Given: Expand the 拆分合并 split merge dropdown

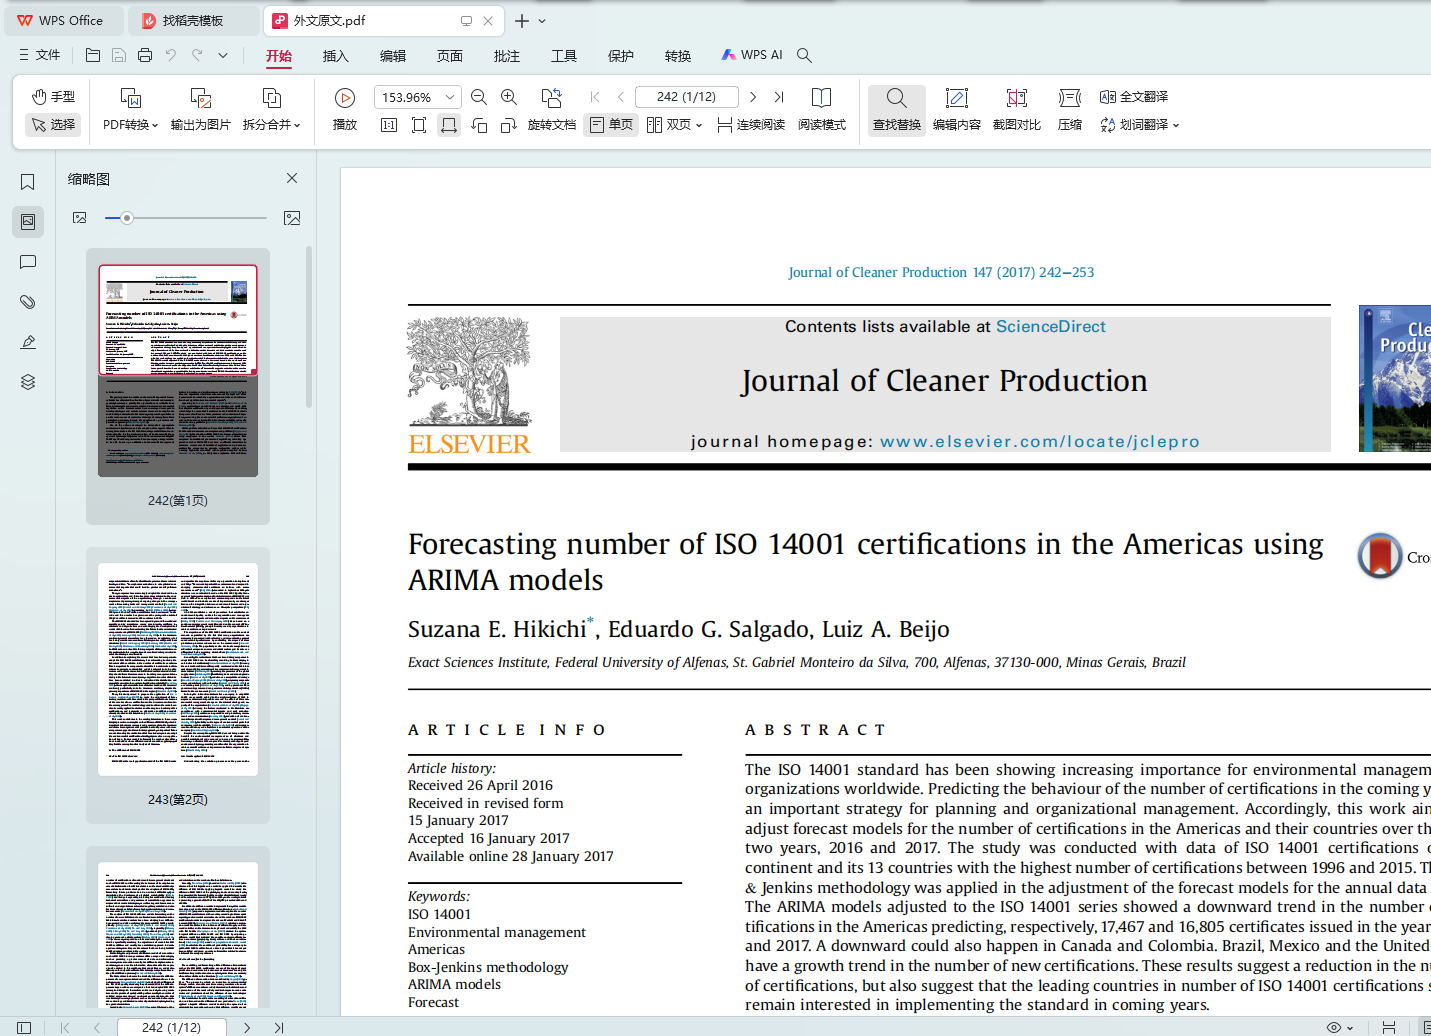Looking at the screenshot, I should [271, 109].
